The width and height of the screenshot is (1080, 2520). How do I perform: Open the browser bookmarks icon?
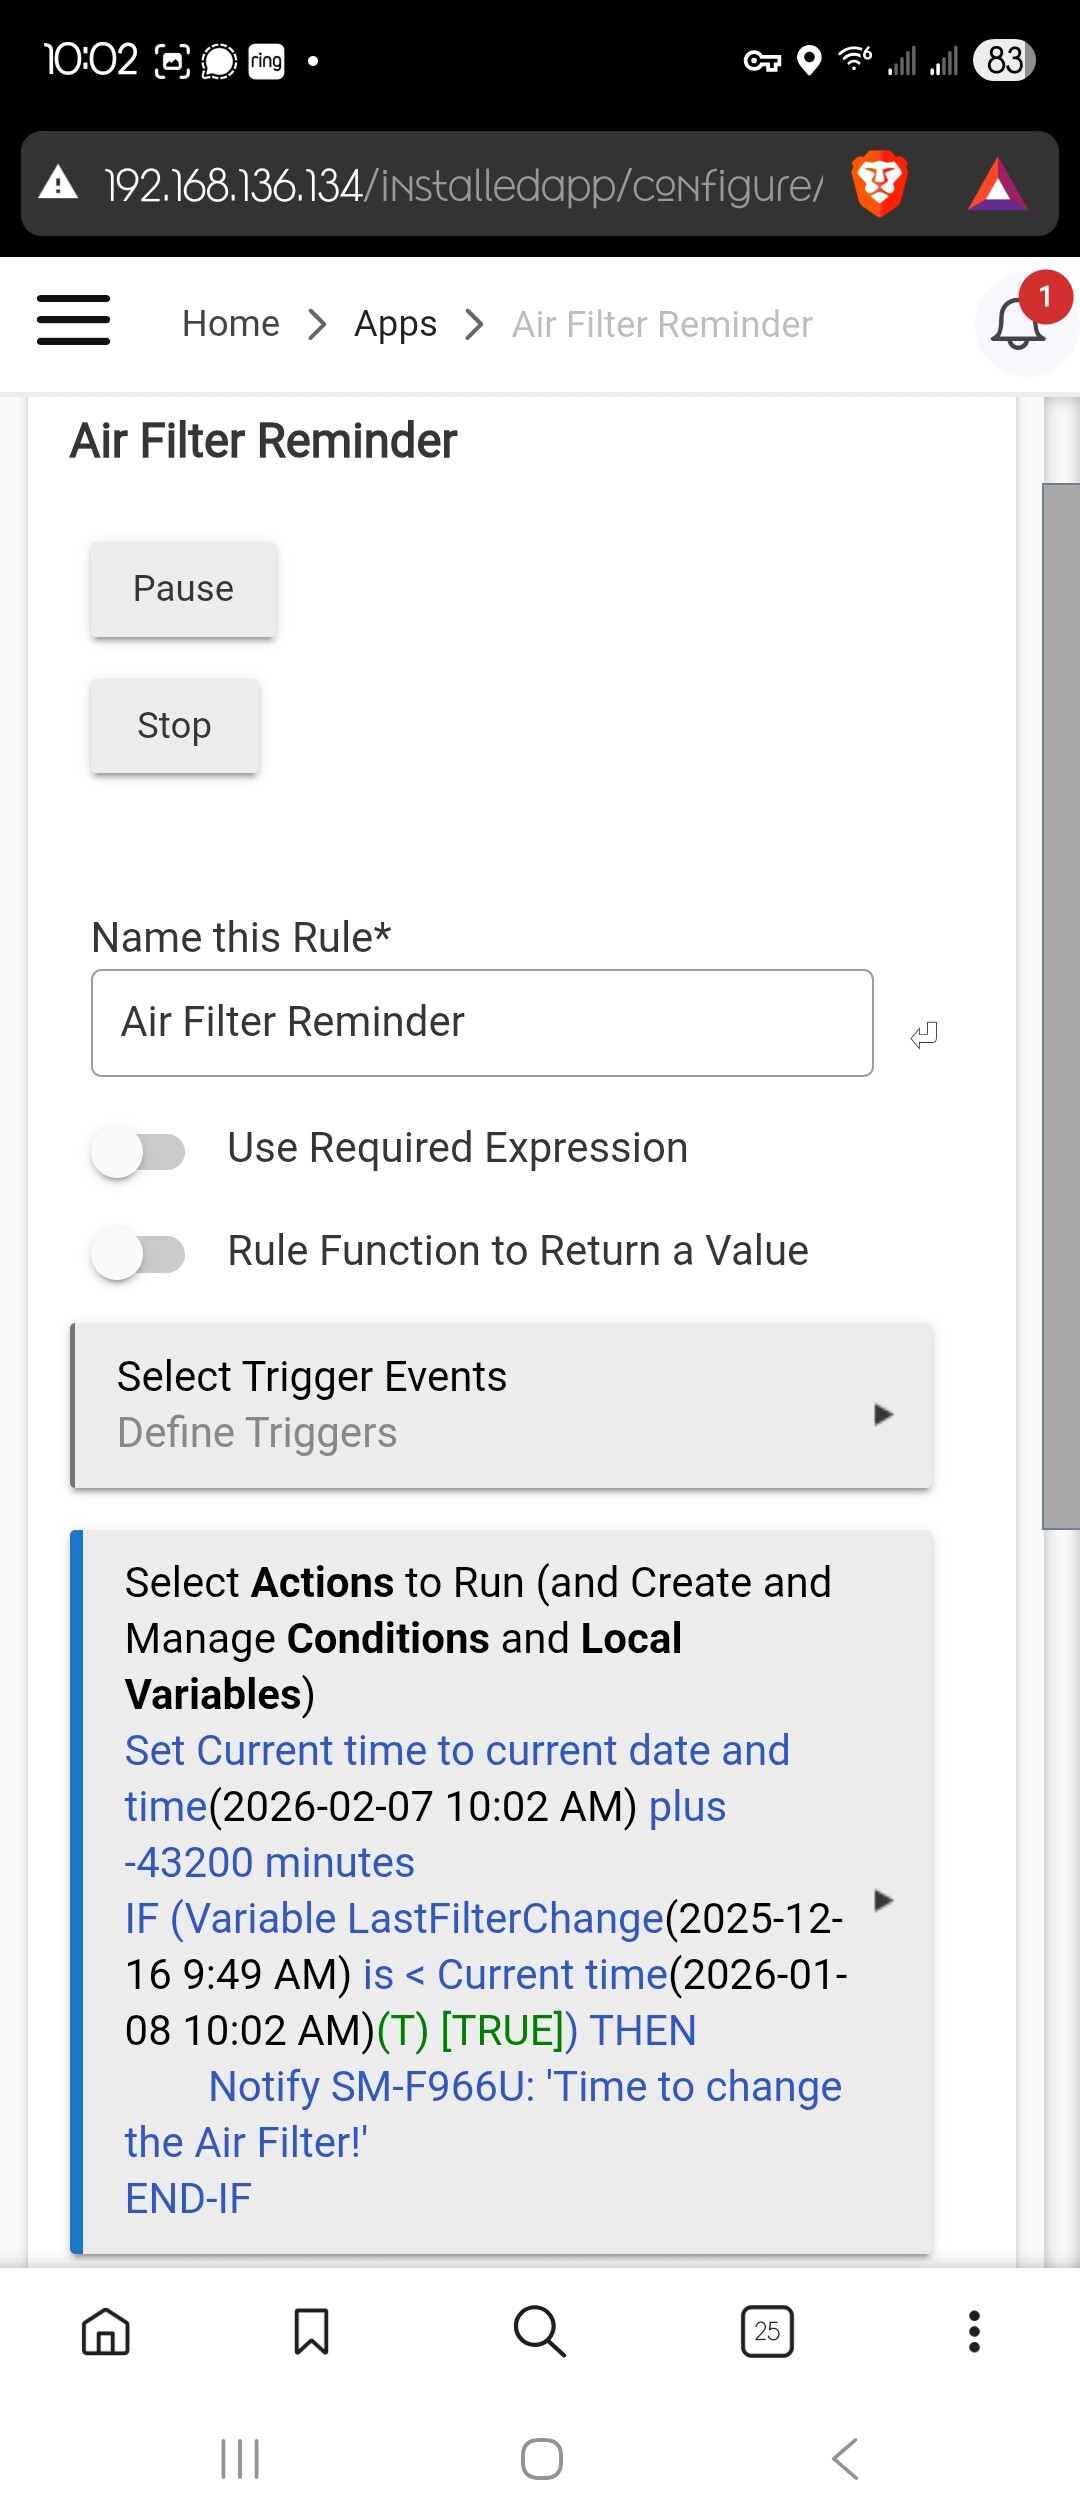(311, 2331)
